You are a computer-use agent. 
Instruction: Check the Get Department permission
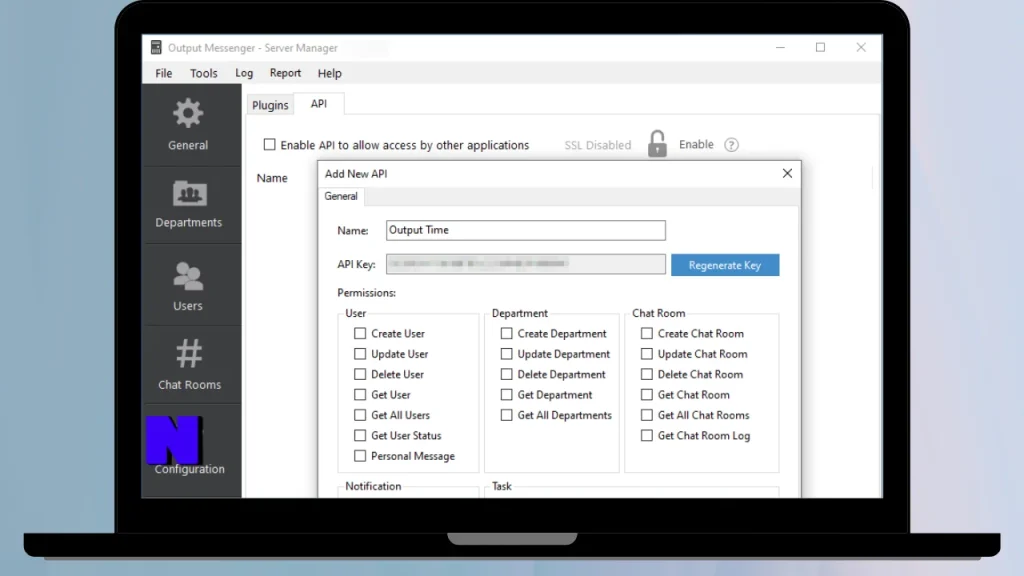[506, 394]
